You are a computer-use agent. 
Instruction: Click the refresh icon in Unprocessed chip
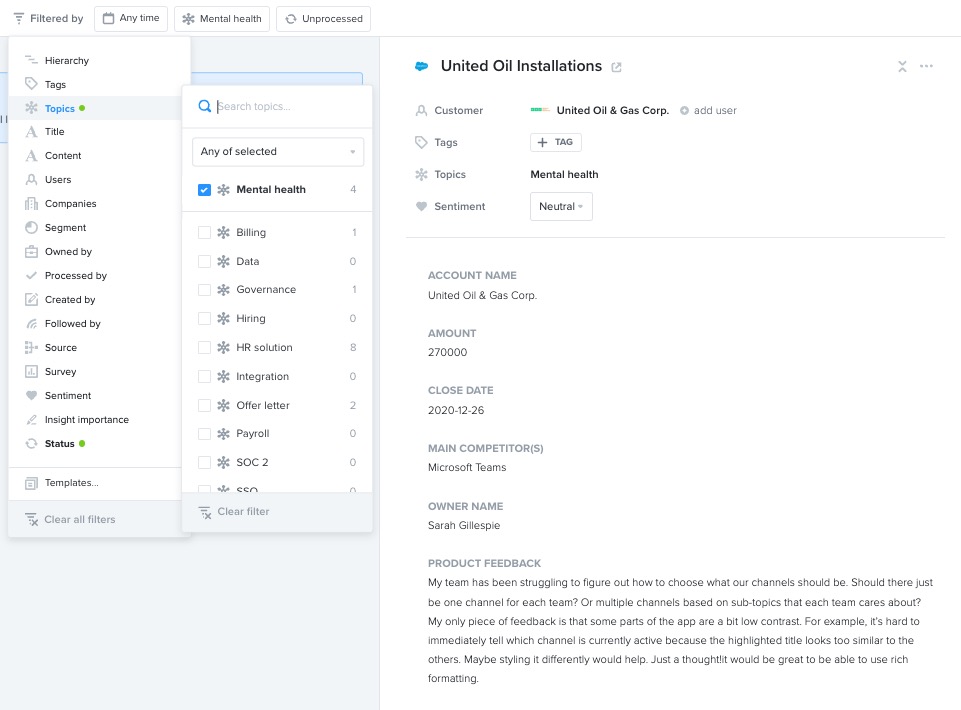(291, 19)
